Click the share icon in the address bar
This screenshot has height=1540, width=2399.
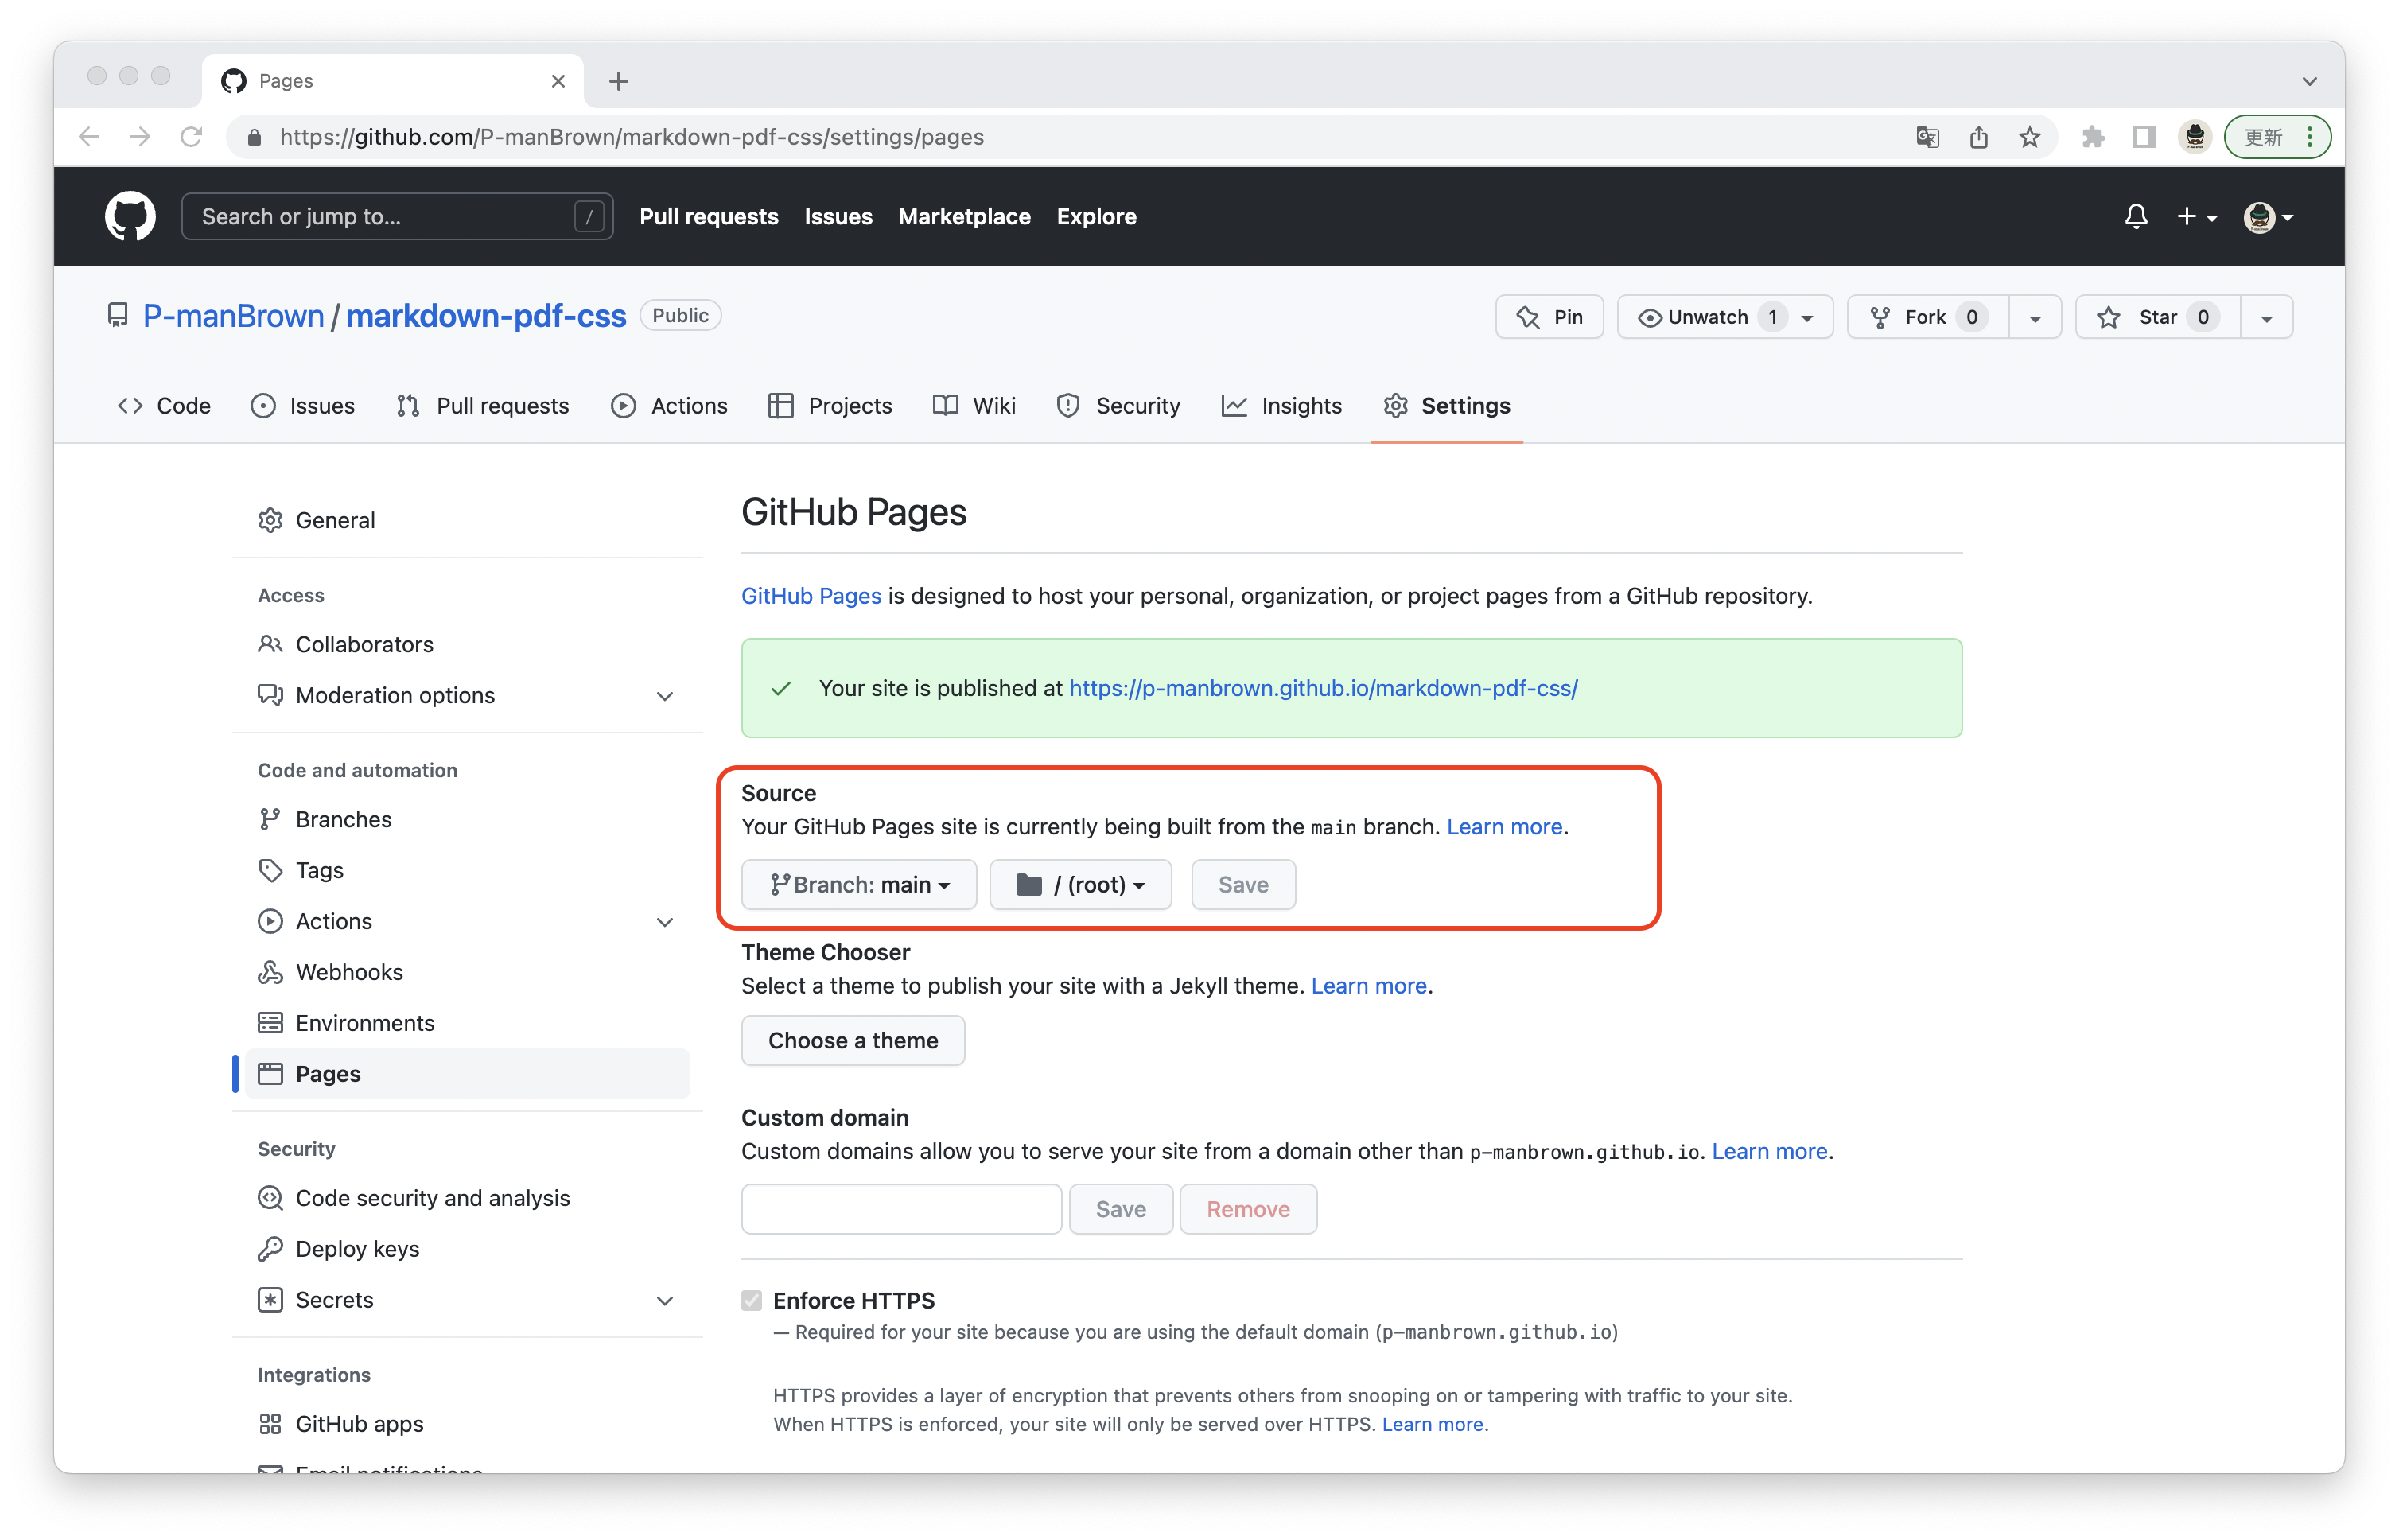tap(1978, 137)
